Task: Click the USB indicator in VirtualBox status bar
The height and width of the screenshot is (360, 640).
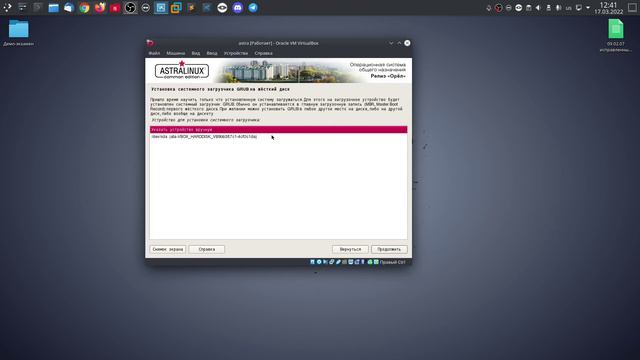Action: (x=338, y=262)
